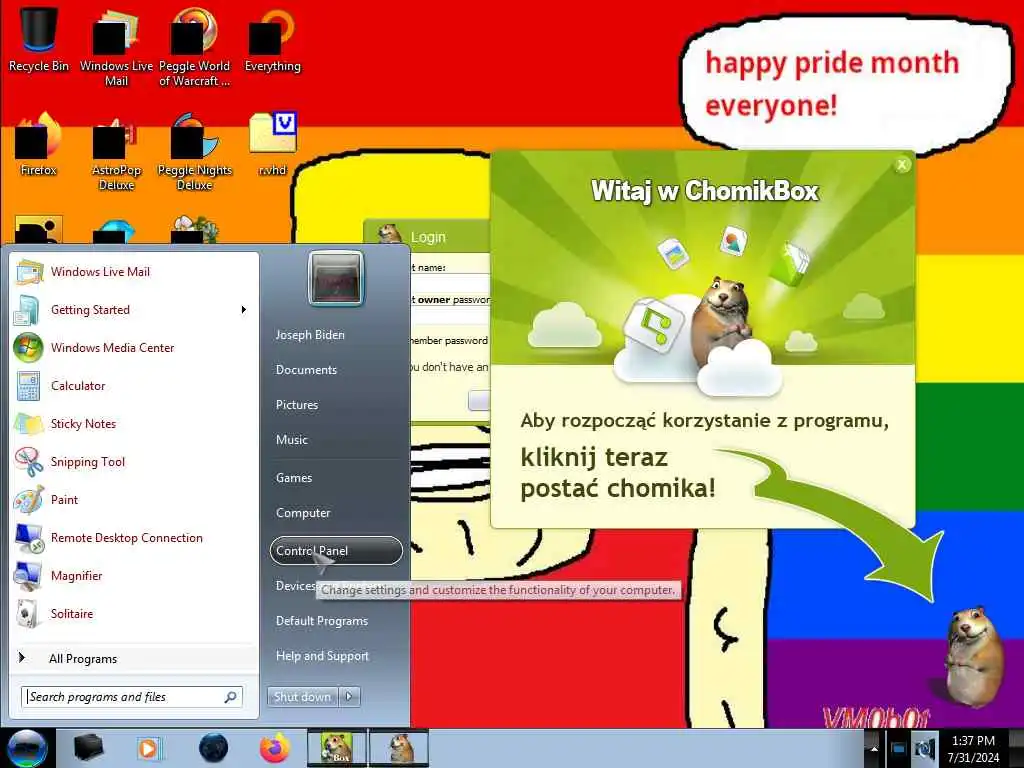Click the Getting Started icon
The width and height of the screenshot is (1024, 768).
point(27,310)
